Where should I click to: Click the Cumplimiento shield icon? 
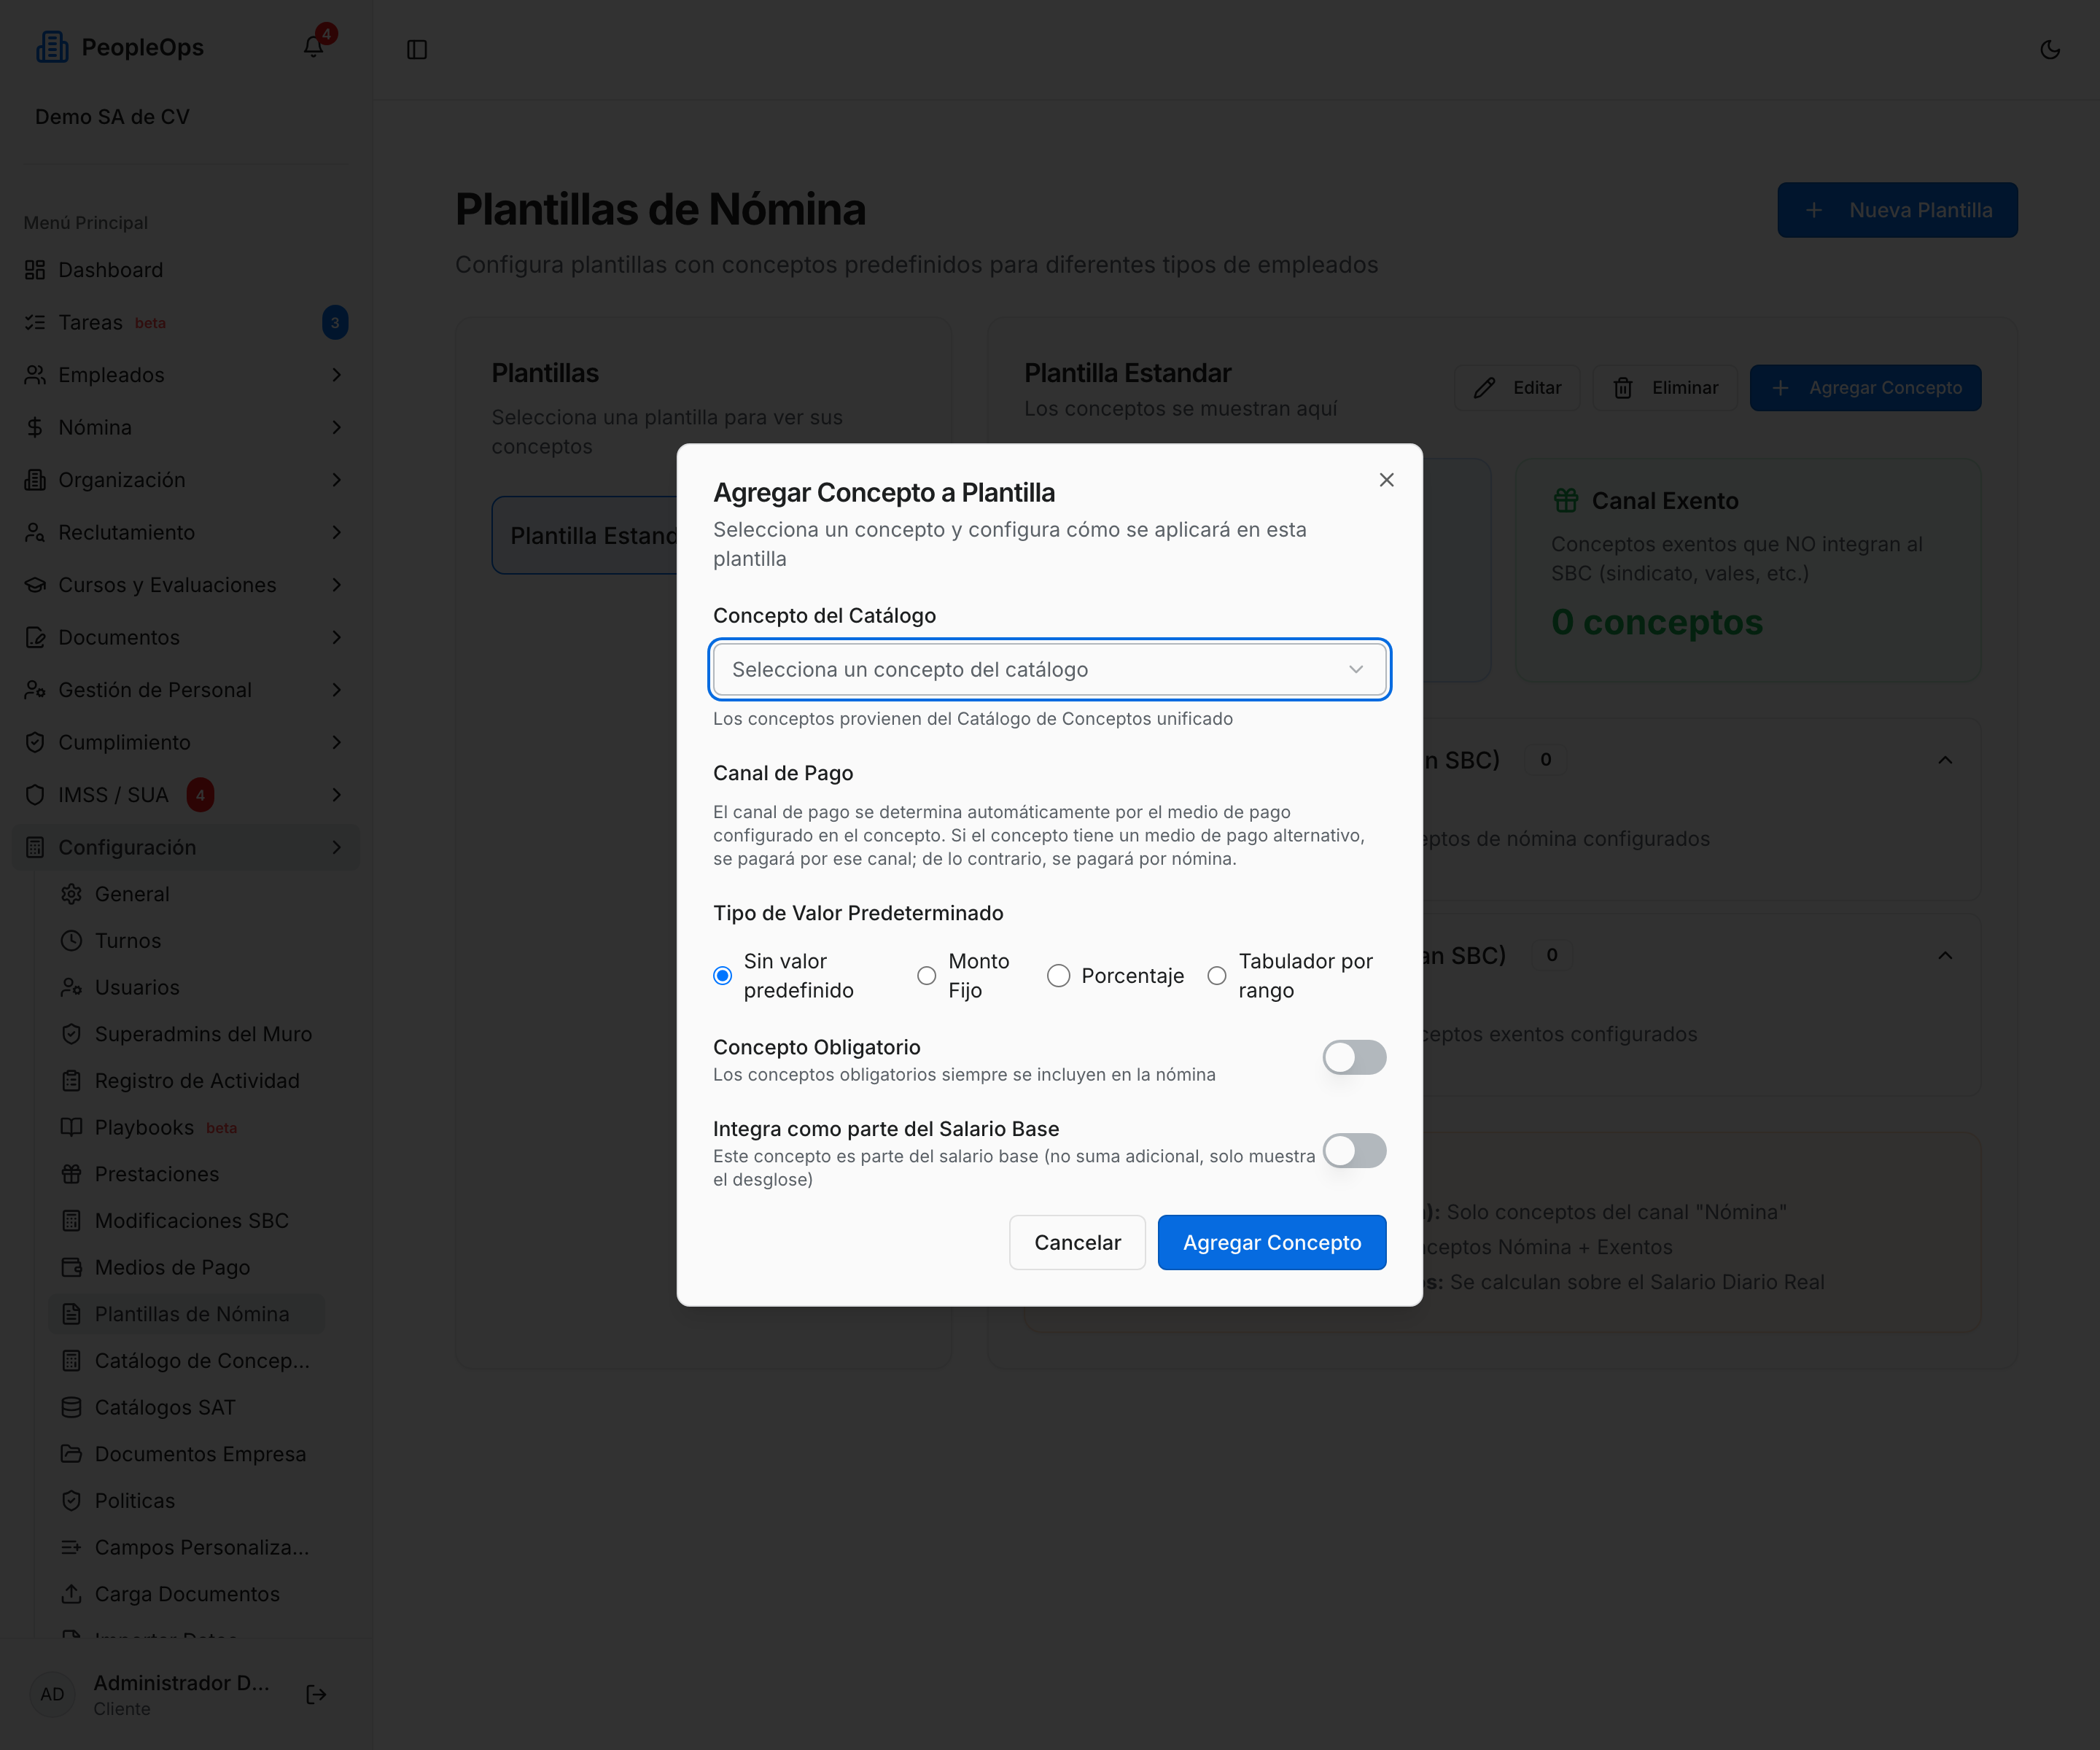tap(35, 742)
